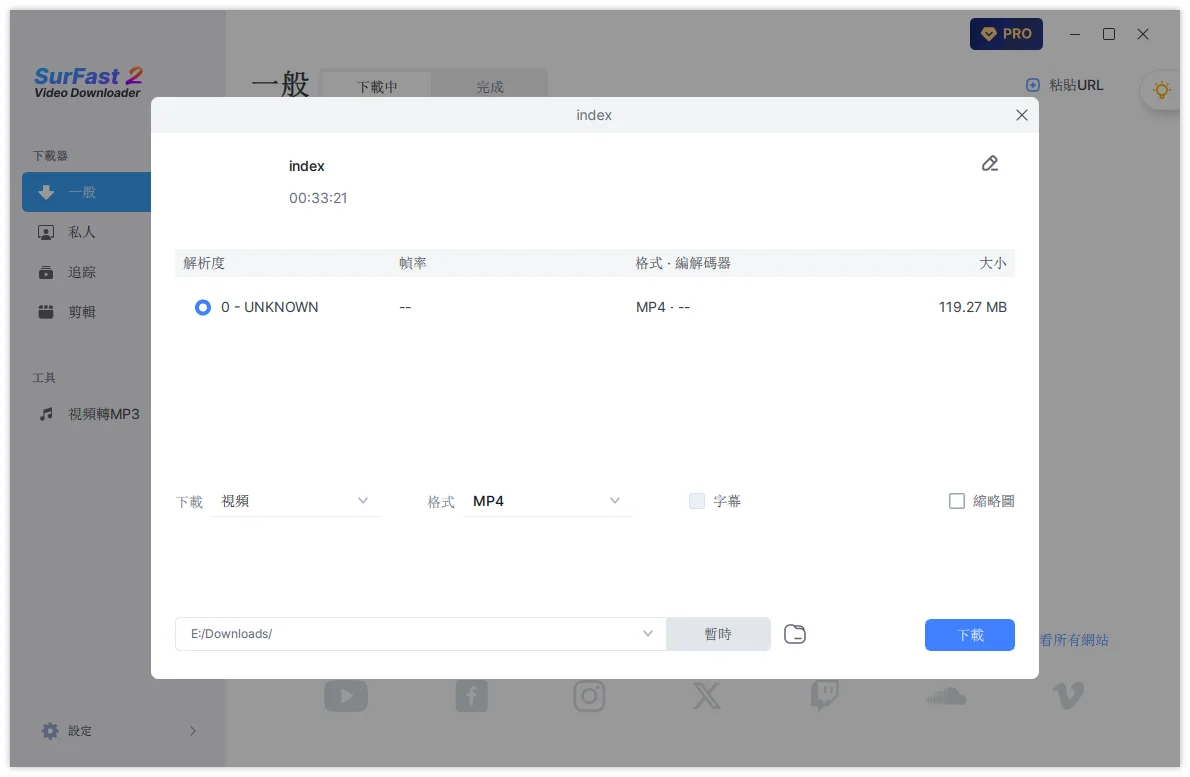The image size is (1190, 777).
Task: Expand the E:/Downloads/ path dropdown arrow
Action: pos(648,634)
